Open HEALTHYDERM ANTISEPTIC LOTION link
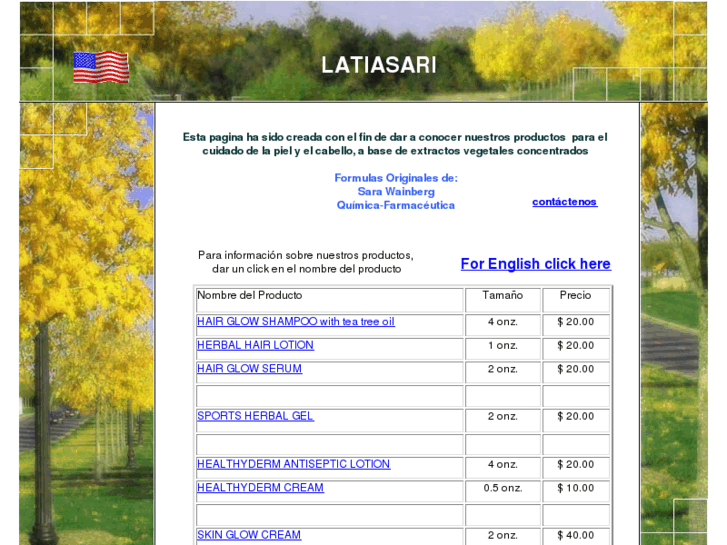The width and height of the screenshot is (727, 545). (x=293, y=464)
